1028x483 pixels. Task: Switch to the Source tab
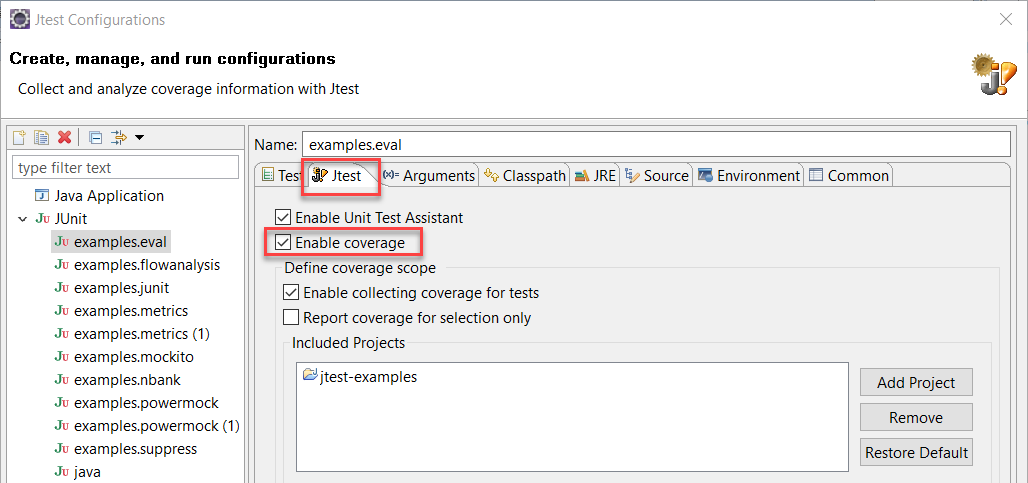pyautogui.click(x=657, y=176)
